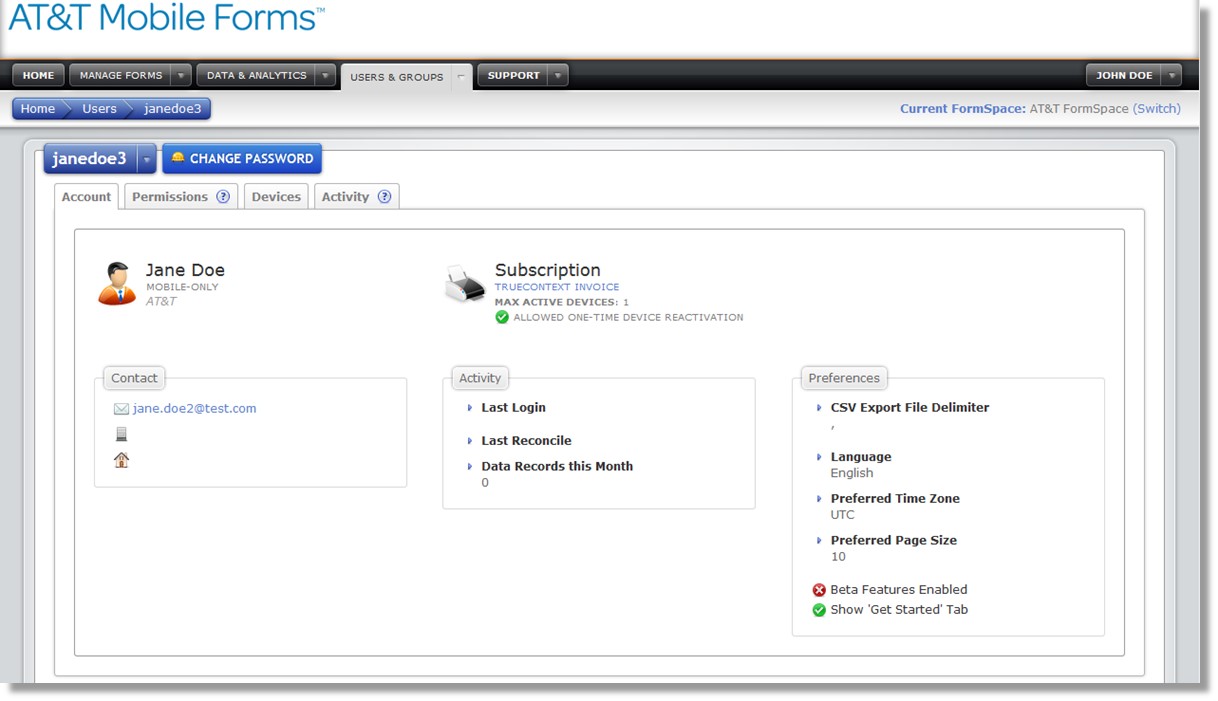1218x701 pixels.
Task: Click the Beta Features Enabled text
Action: pos(899,590)
